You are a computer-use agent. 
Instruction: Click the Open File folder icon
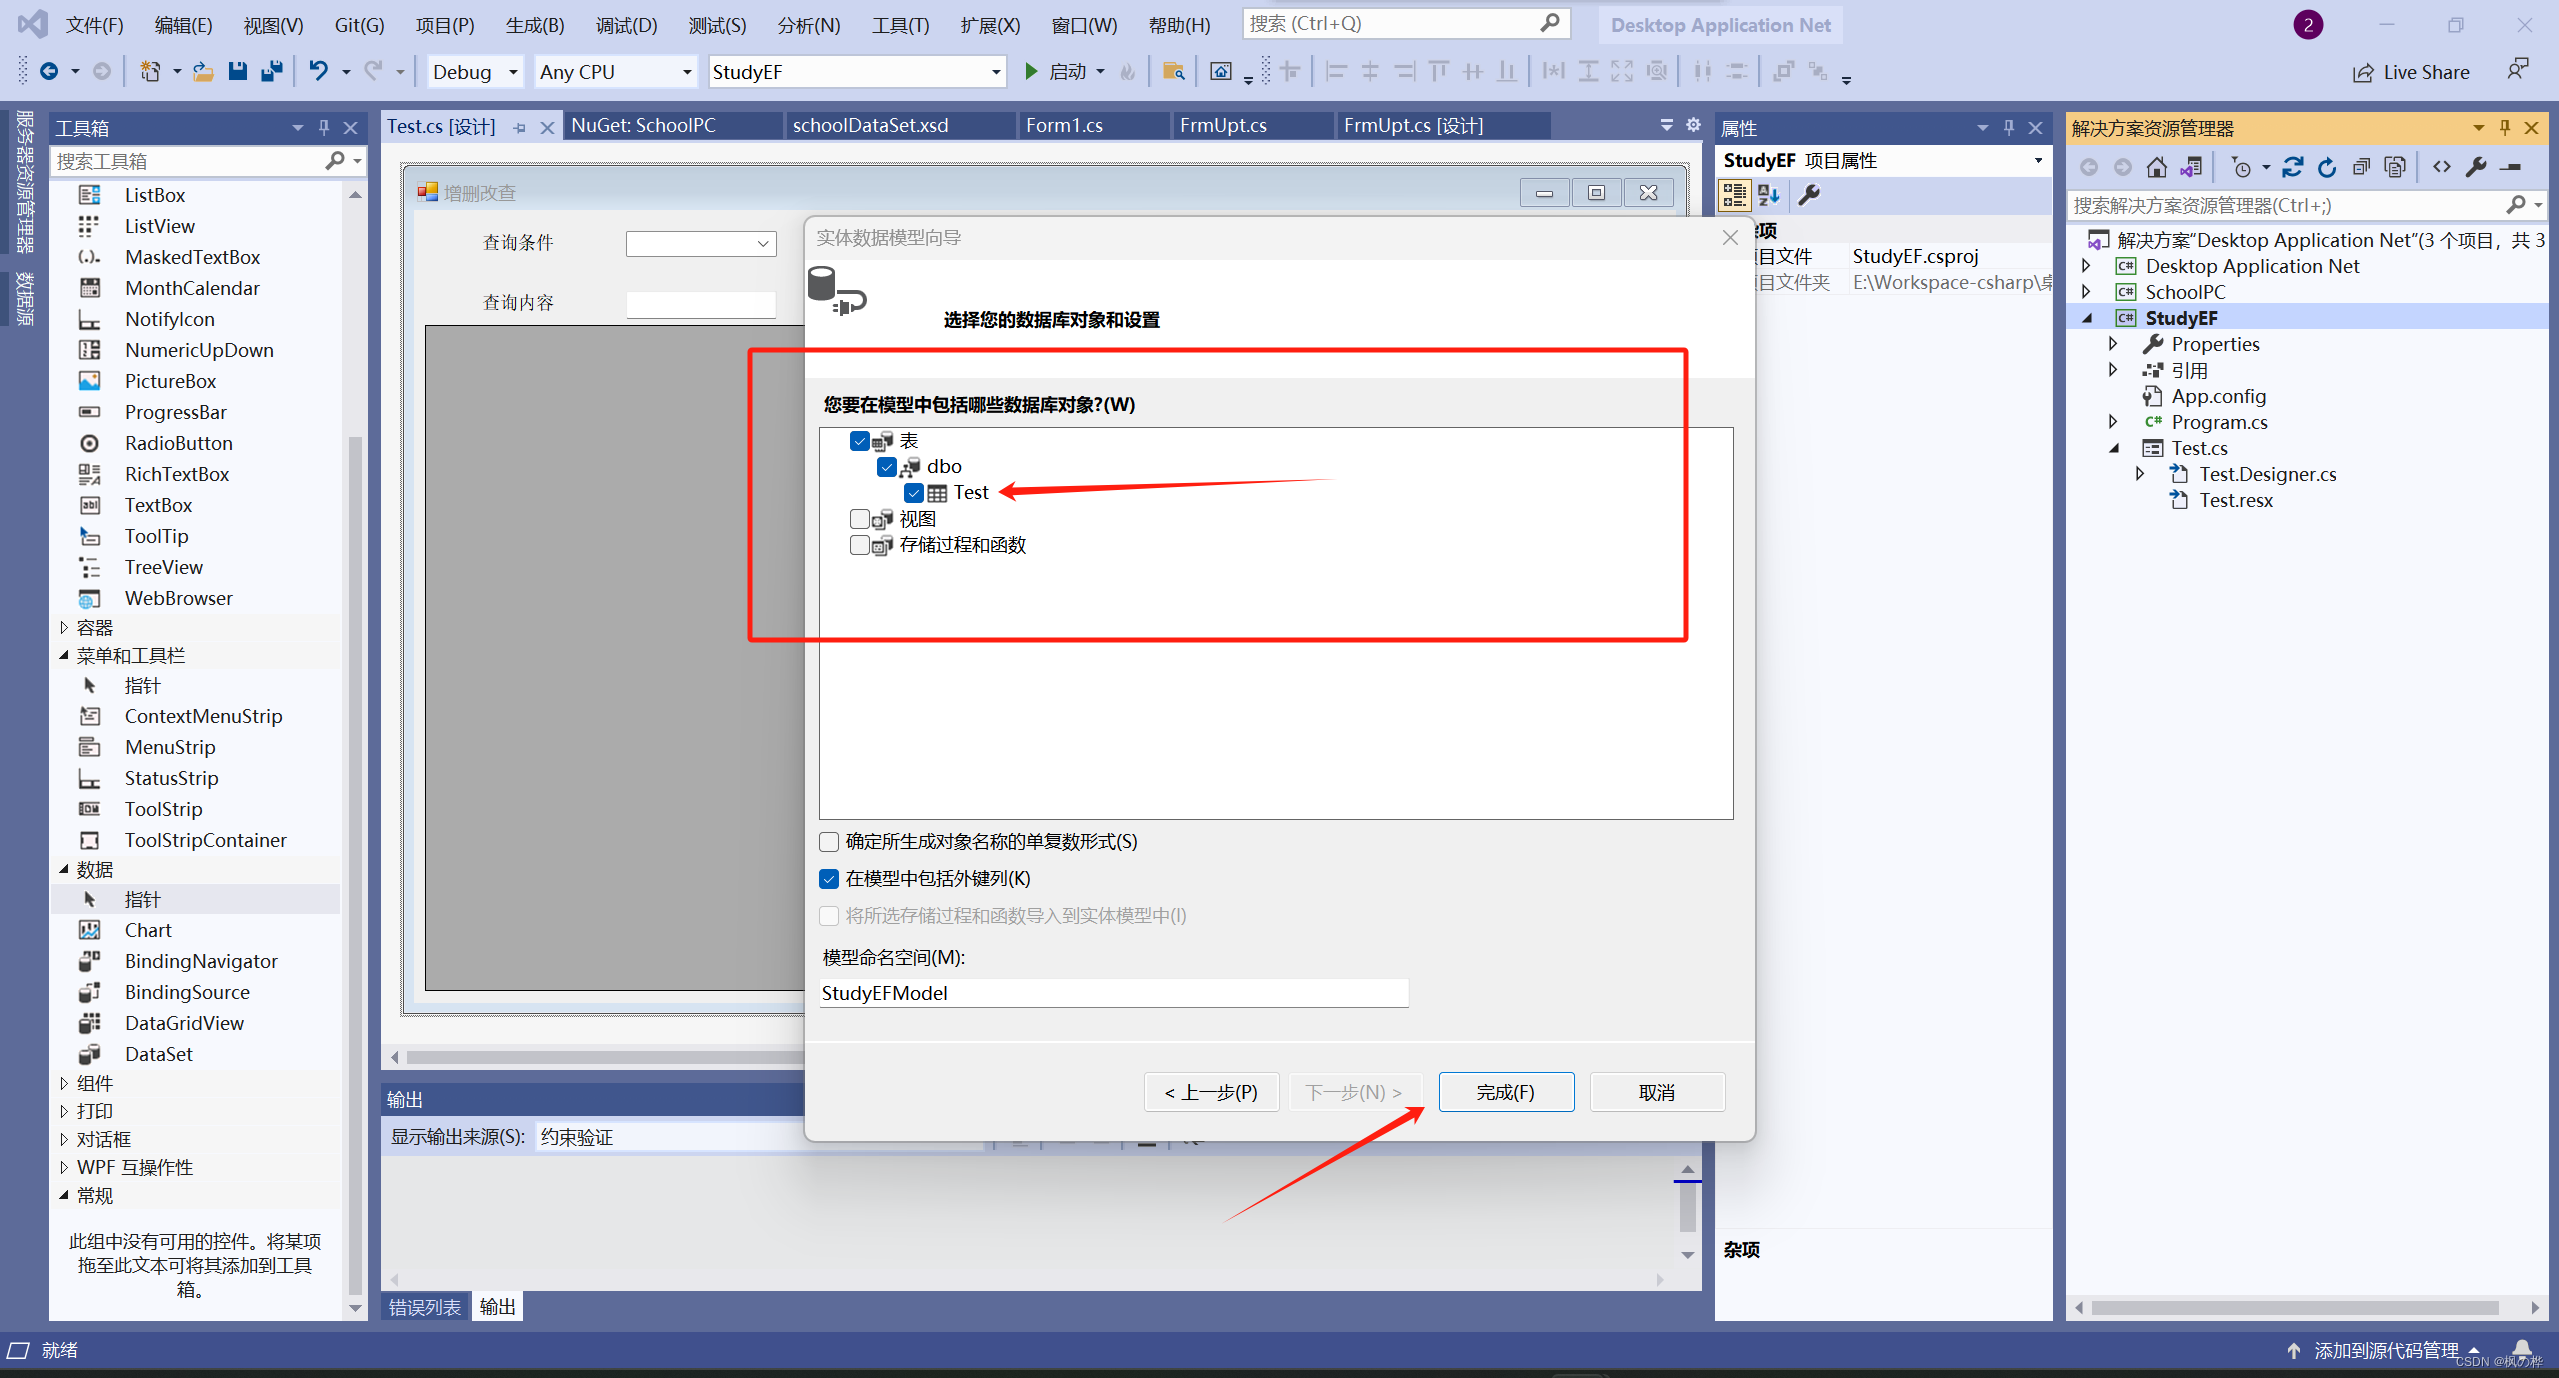(x=203, y=72)
